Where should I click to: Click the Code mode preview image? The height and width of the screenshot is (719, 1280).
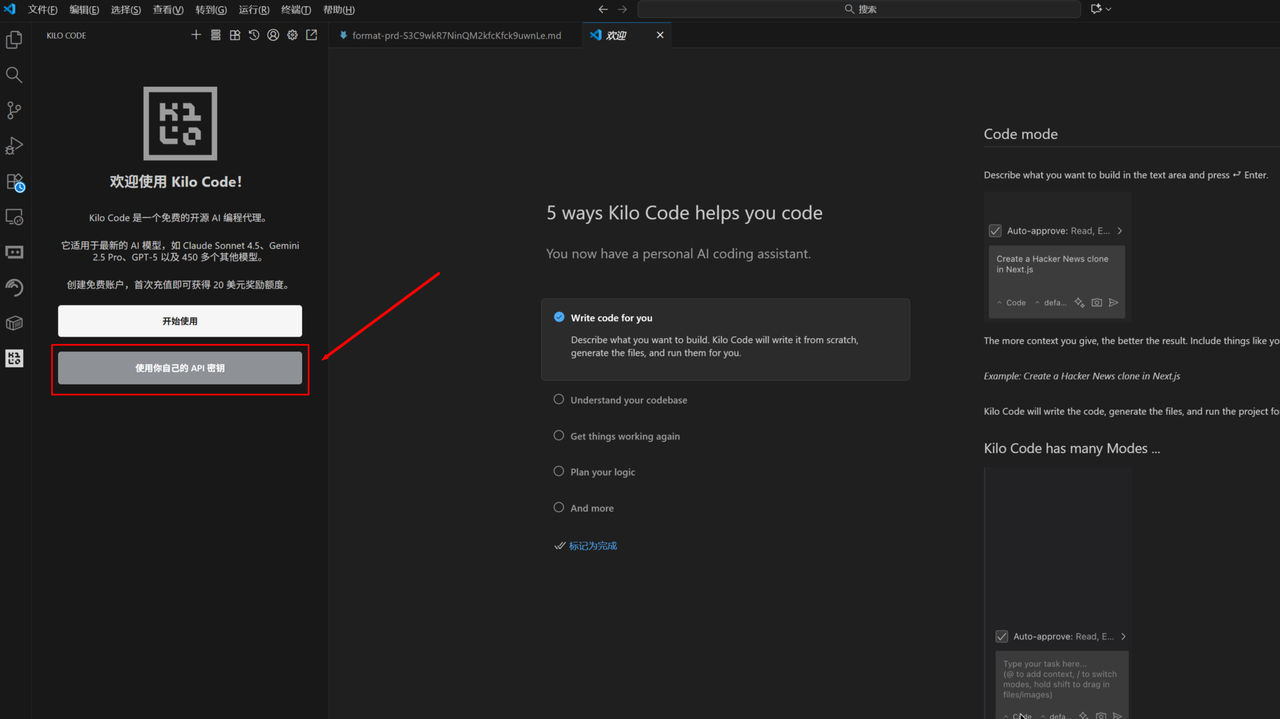coord(1058,257)
